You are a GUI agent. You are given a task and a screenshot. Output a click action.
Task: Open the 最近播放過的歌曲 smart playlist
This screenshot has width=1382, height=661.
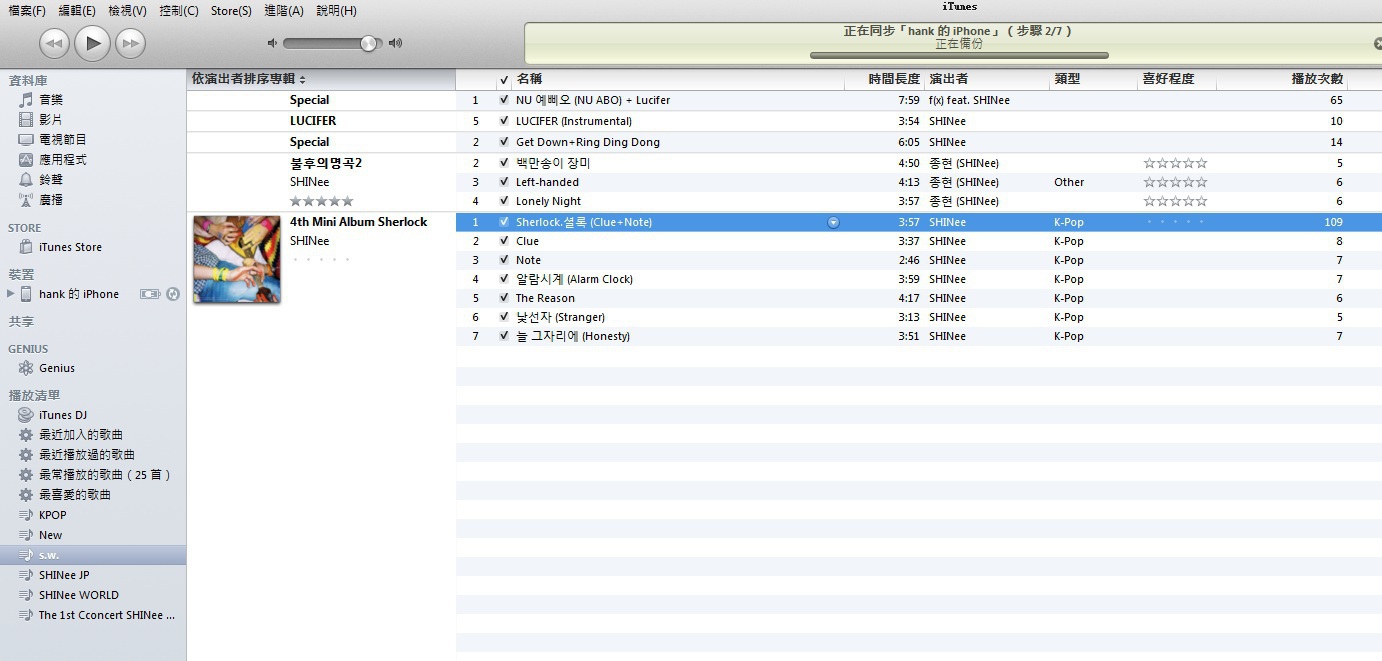[x=86, y=455]
